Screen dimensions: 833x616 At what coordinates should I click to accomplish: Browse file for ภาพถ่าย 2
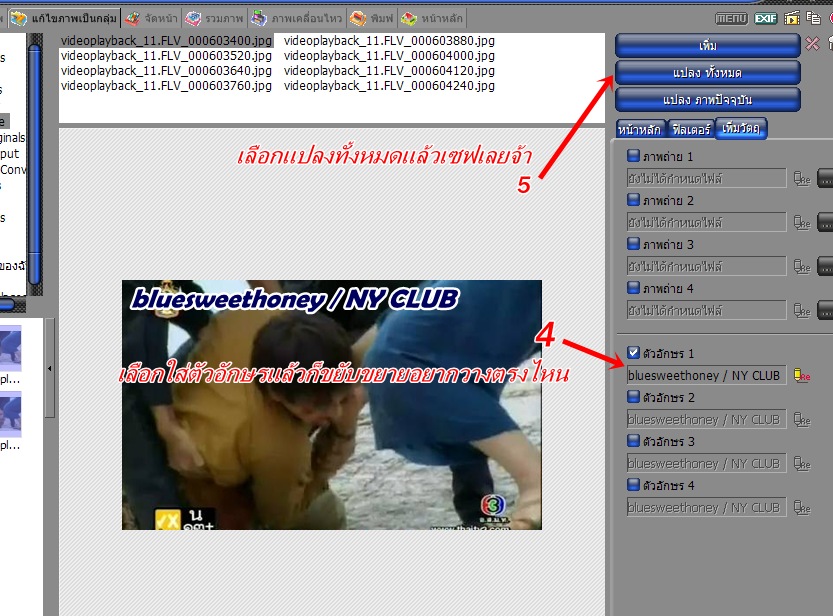(825, 223)
